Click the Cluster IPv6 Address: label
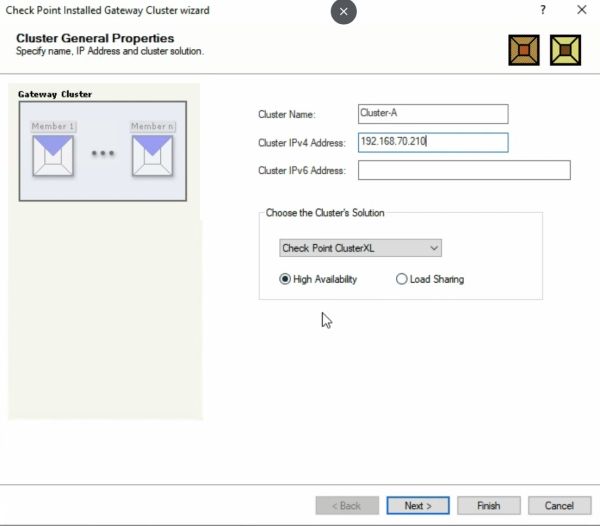Screen dimensions: 600x526 click(302, 170)
